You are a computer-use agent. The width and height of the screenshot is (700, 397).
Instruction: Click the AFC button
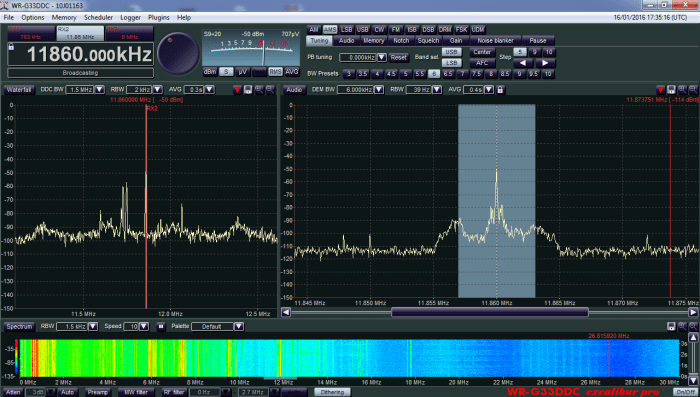point(482,63)
